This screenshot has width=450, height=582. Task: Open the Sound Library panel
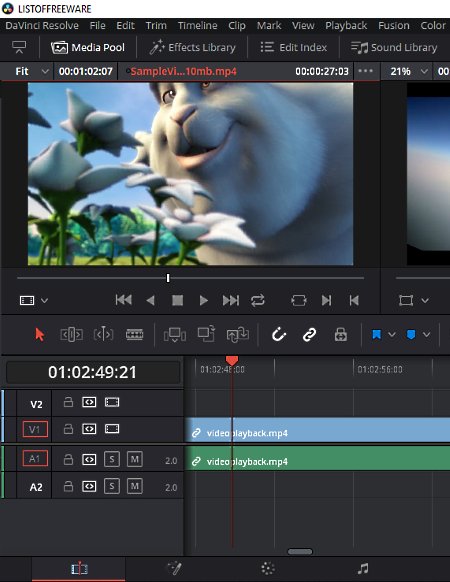coord(394,48)
